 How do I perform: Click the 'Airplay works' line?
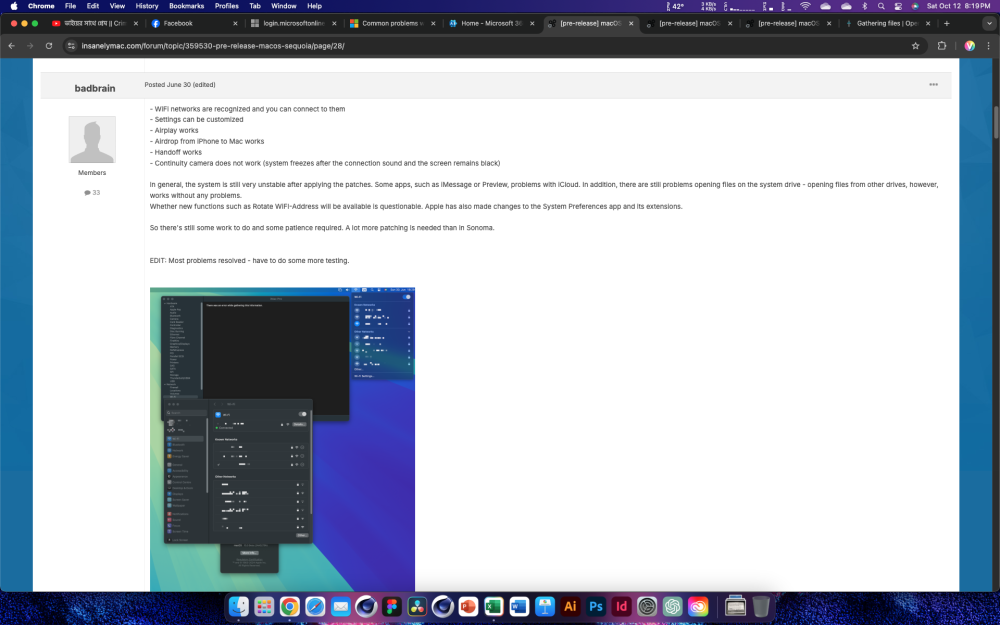pos(174,131)
